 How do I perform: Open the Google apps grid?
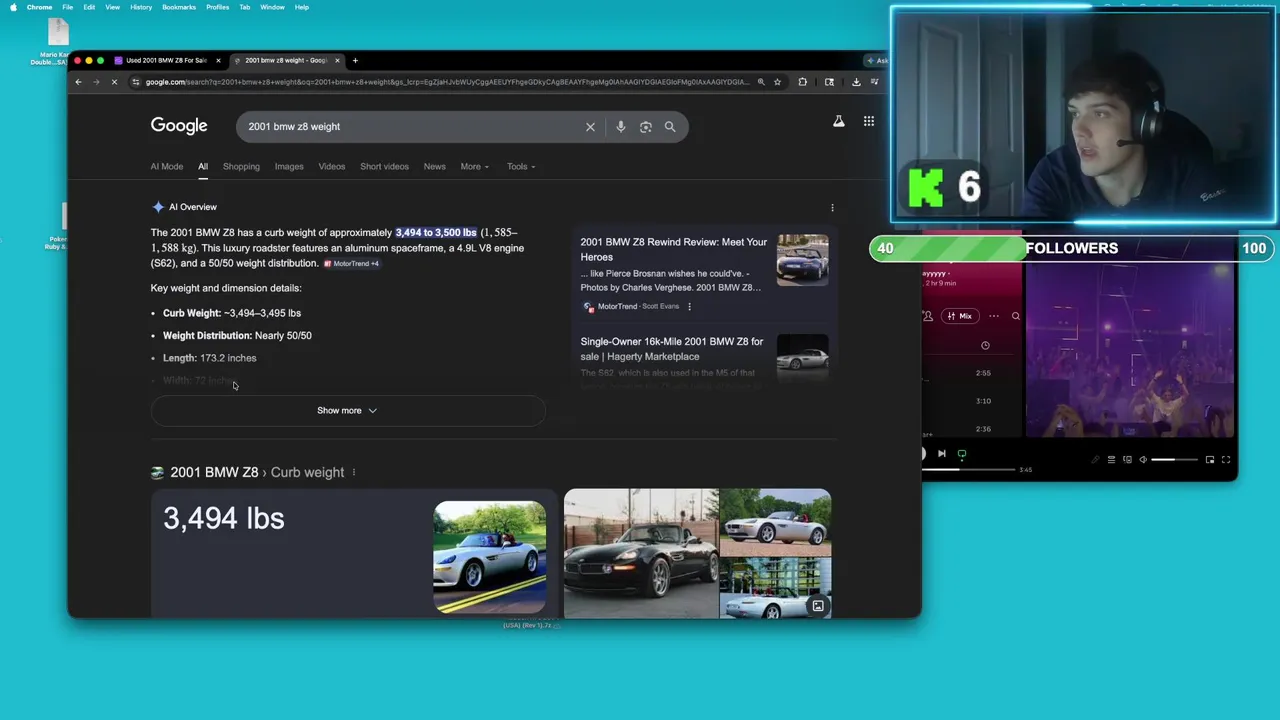(869, 122)
